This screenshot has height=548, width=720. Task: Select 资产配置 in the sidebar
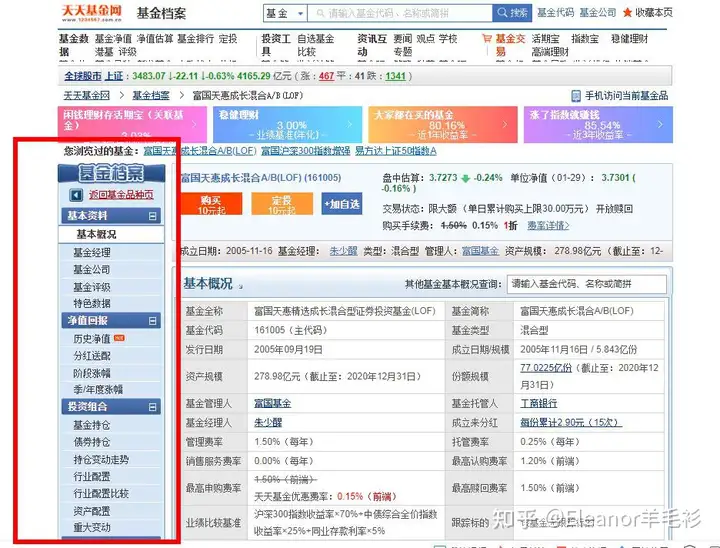tap(92, 511)
